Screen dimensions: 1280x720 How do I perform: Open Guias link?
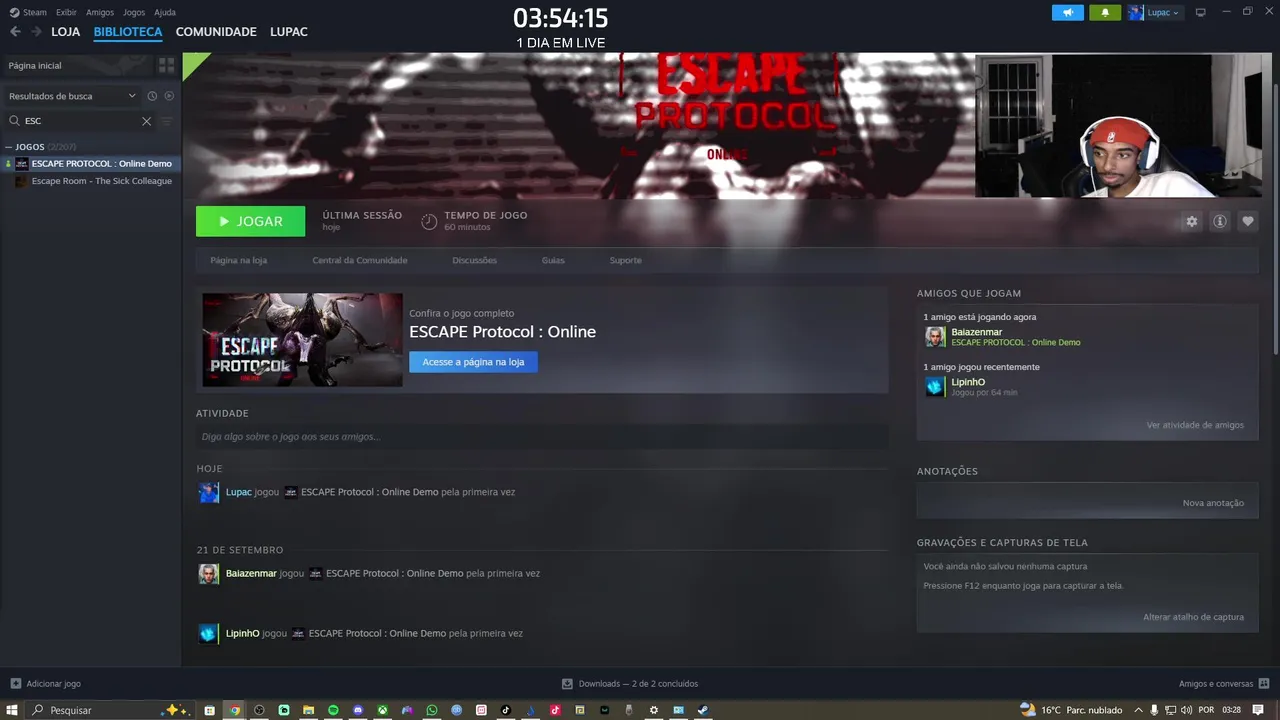point(553,260)
